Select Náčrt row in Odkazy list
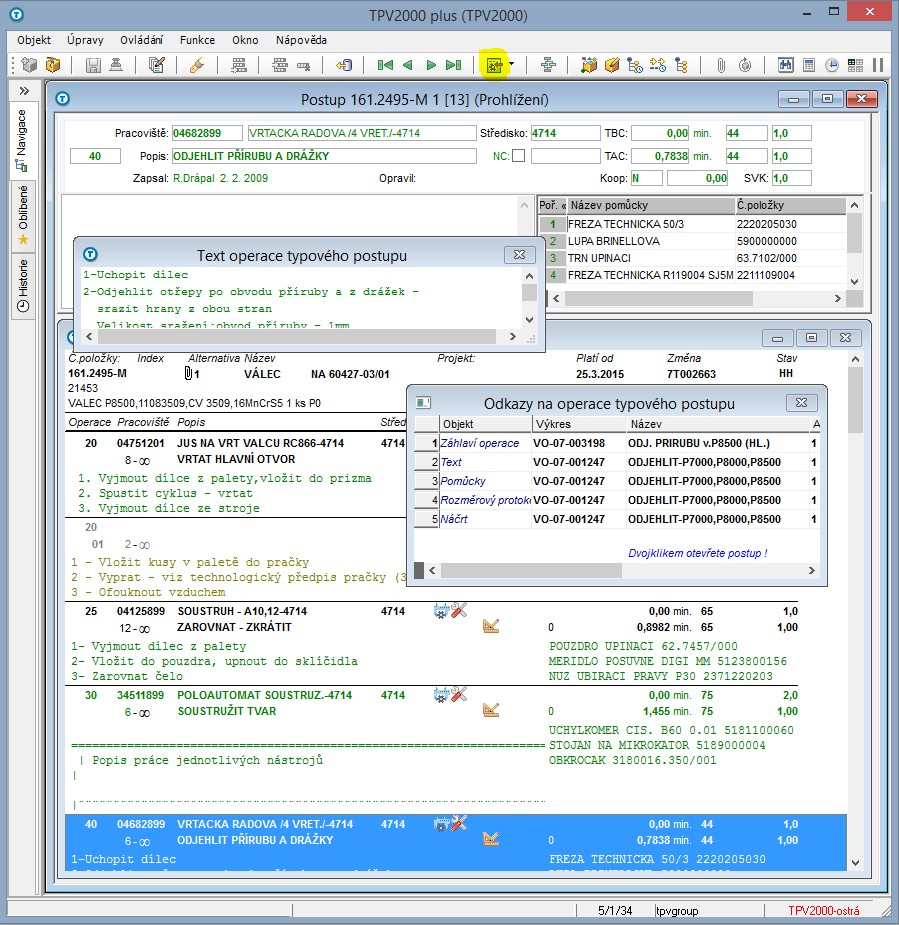This screenshot has width=899, height=925. pyautogui.click(x=617, y=519)
